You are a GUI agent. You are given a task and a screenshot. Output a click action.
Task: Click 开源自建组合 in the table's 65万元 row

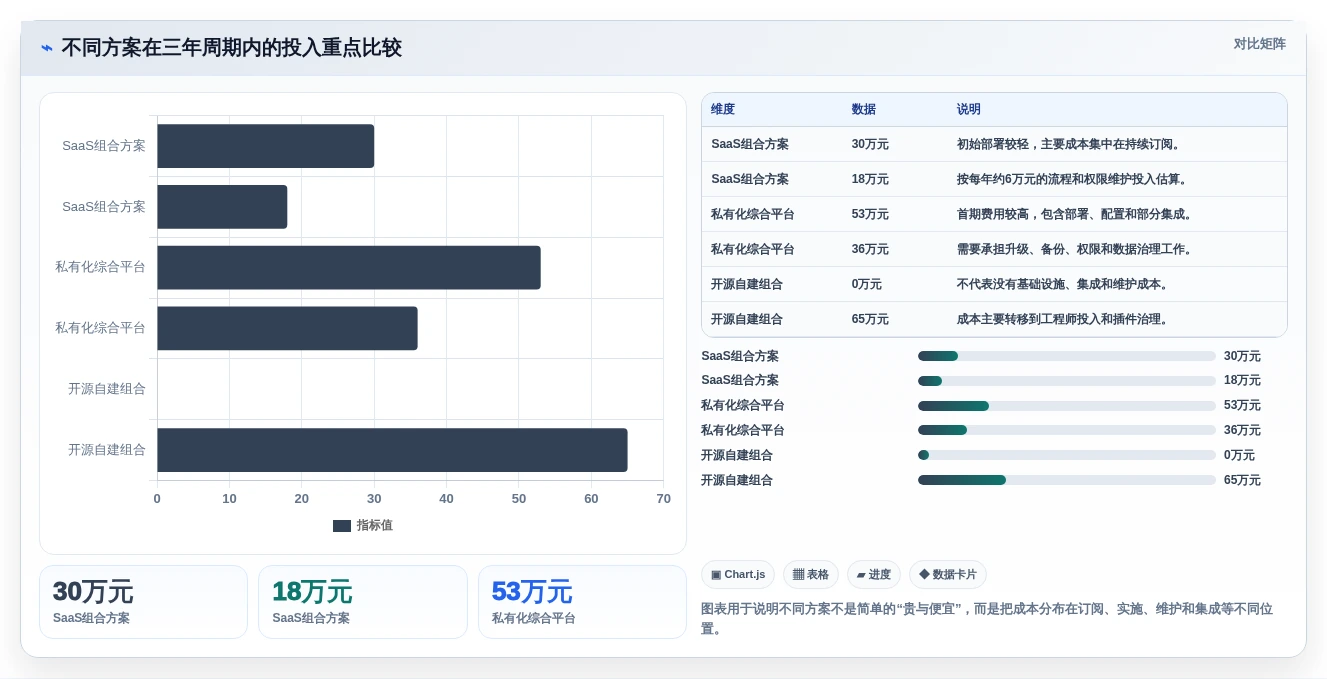point(747,319)
